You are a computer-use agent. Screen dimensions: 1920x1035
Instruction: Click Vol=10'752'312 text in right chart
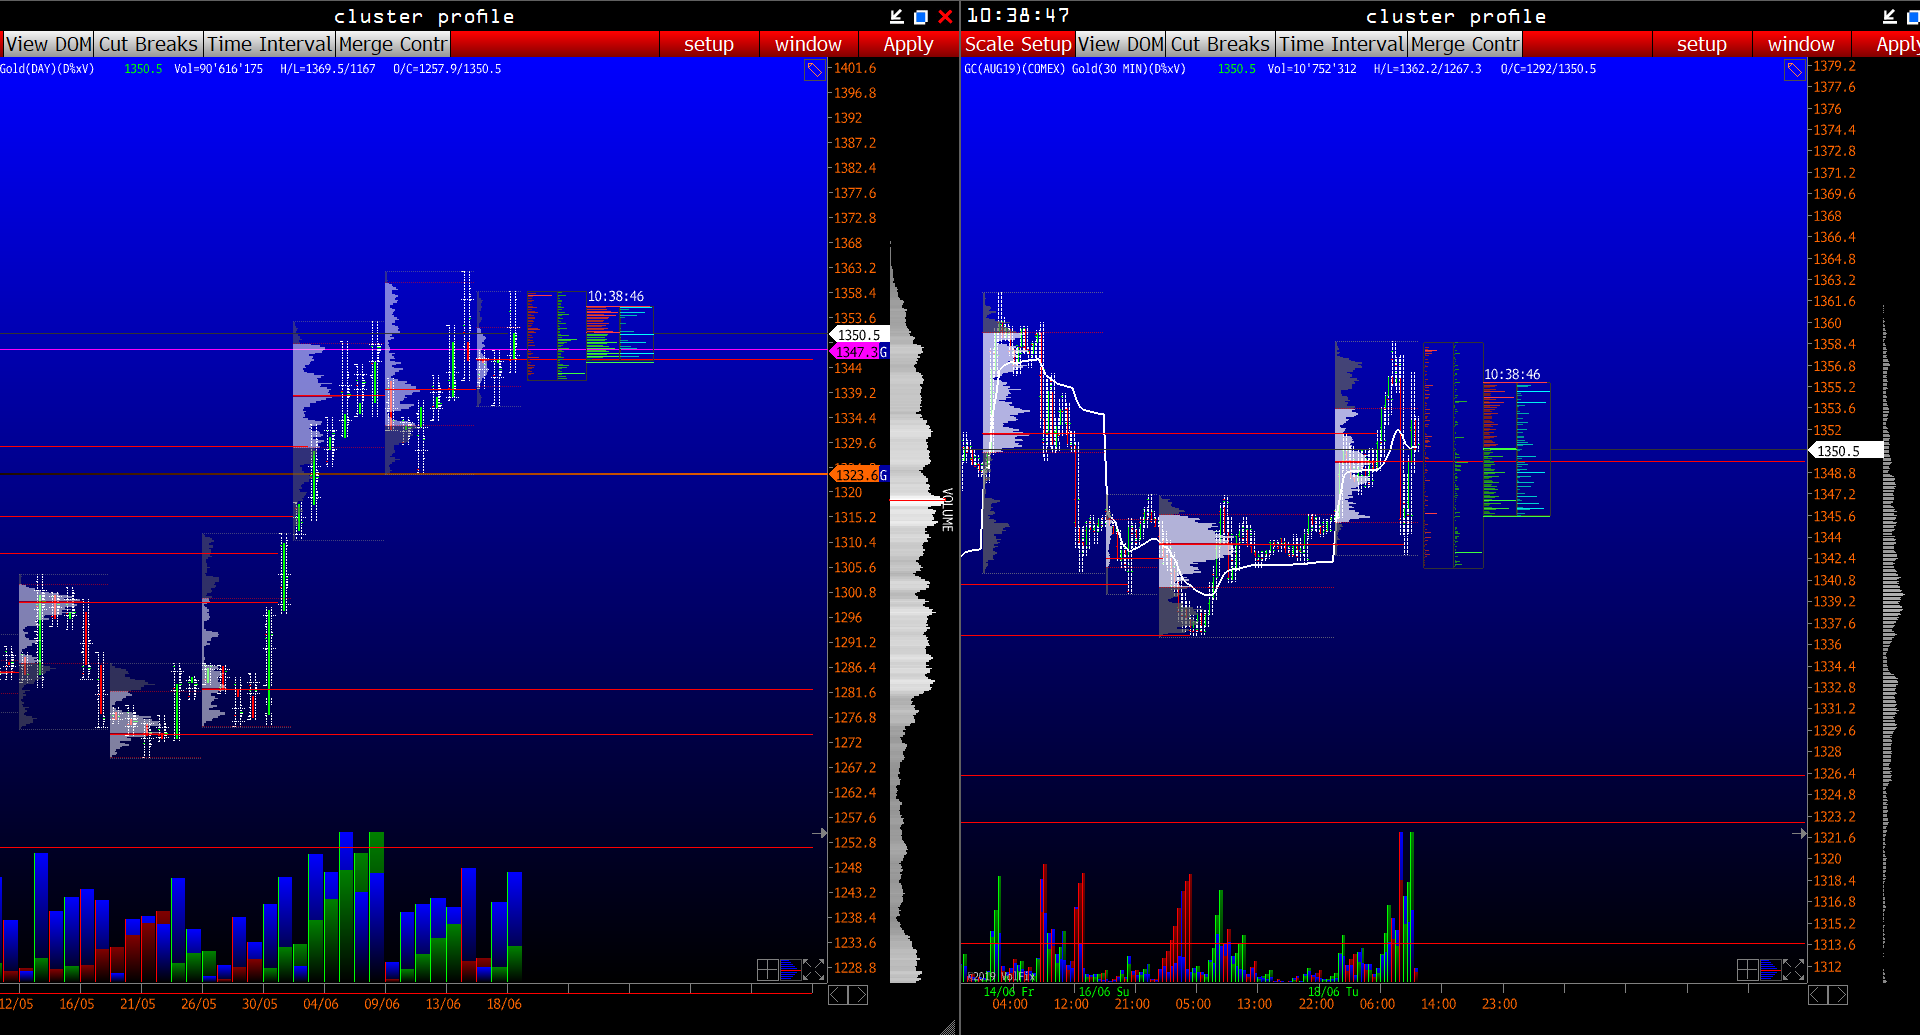pos(1312,69)
